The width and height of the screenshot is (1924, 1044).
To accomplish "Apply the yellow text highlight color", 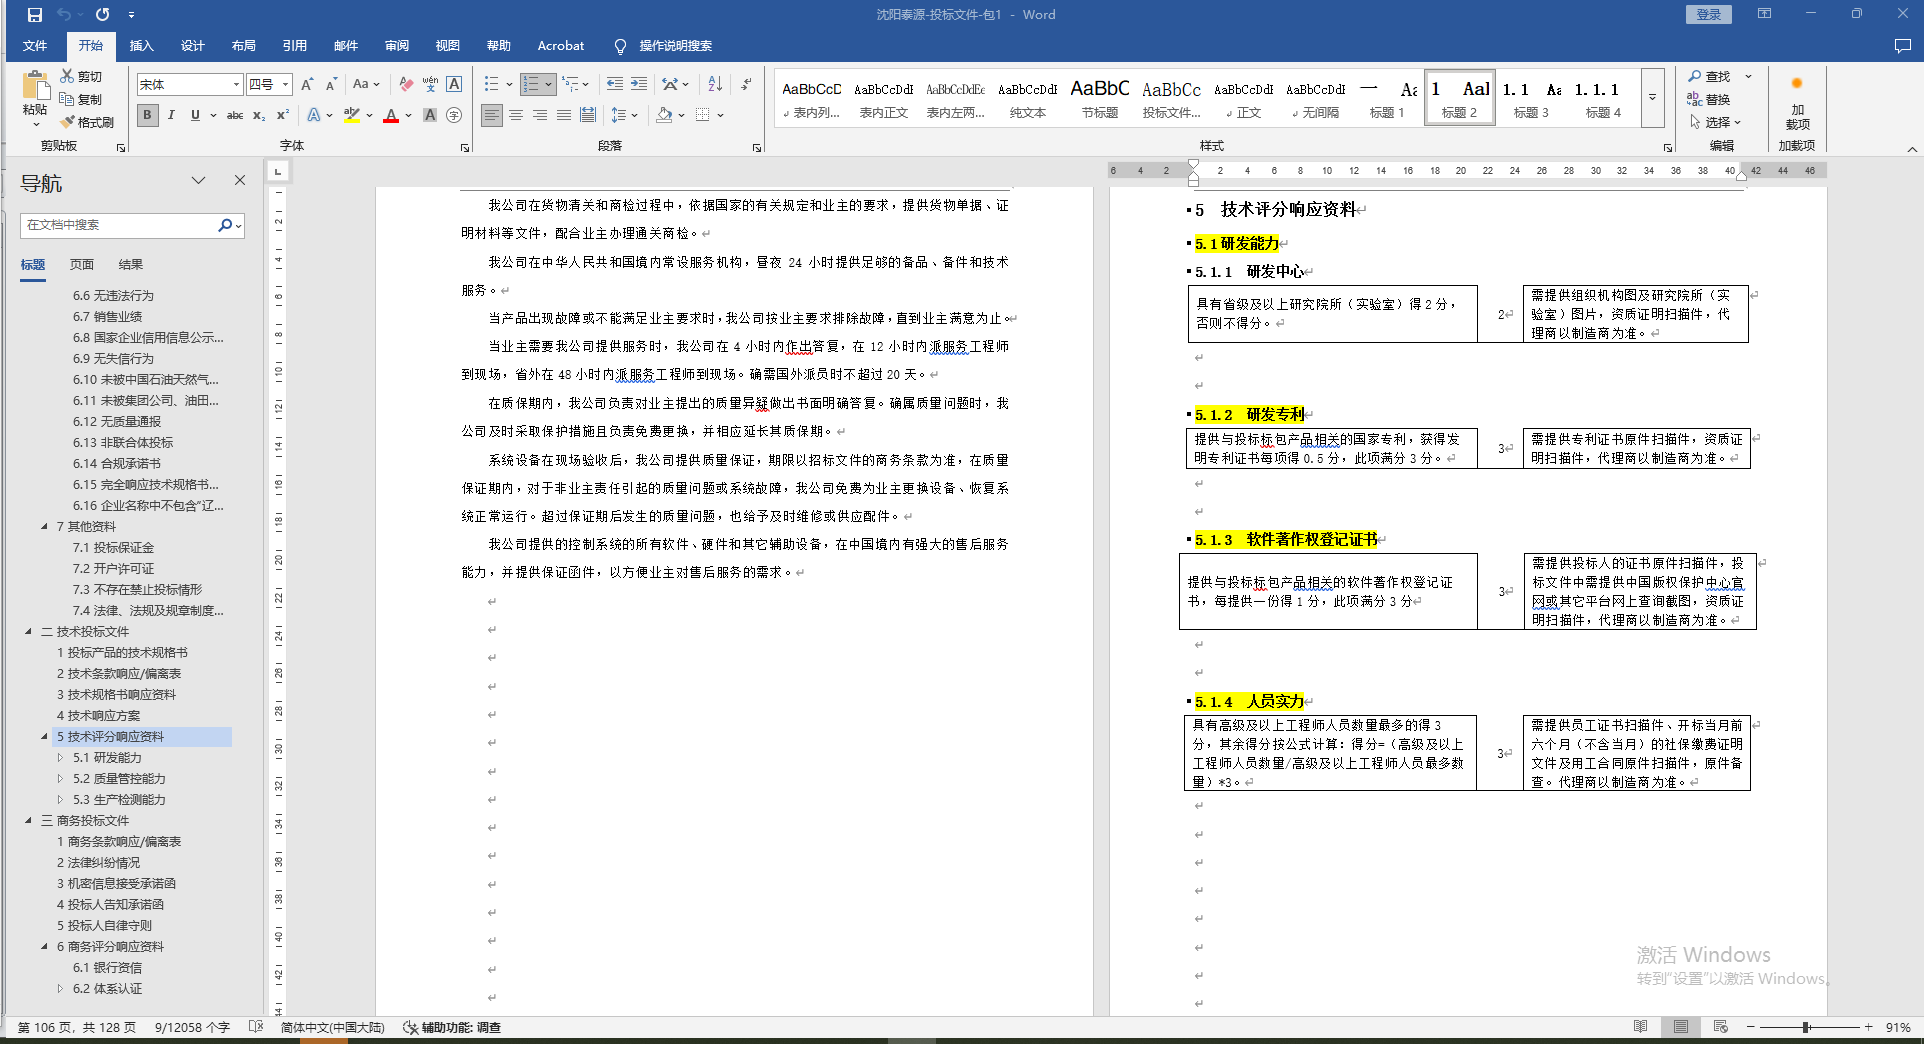I will pos(352,115).
